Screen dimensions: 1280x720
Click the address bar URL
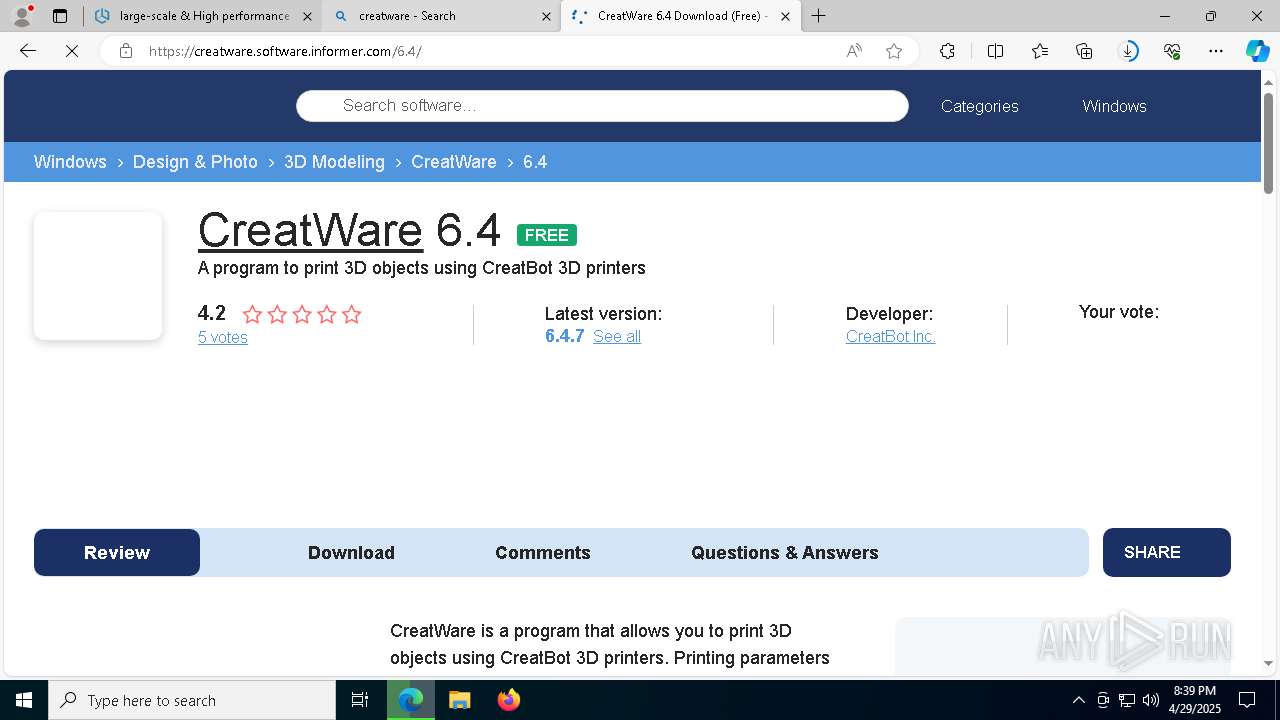tap(285, 51)
